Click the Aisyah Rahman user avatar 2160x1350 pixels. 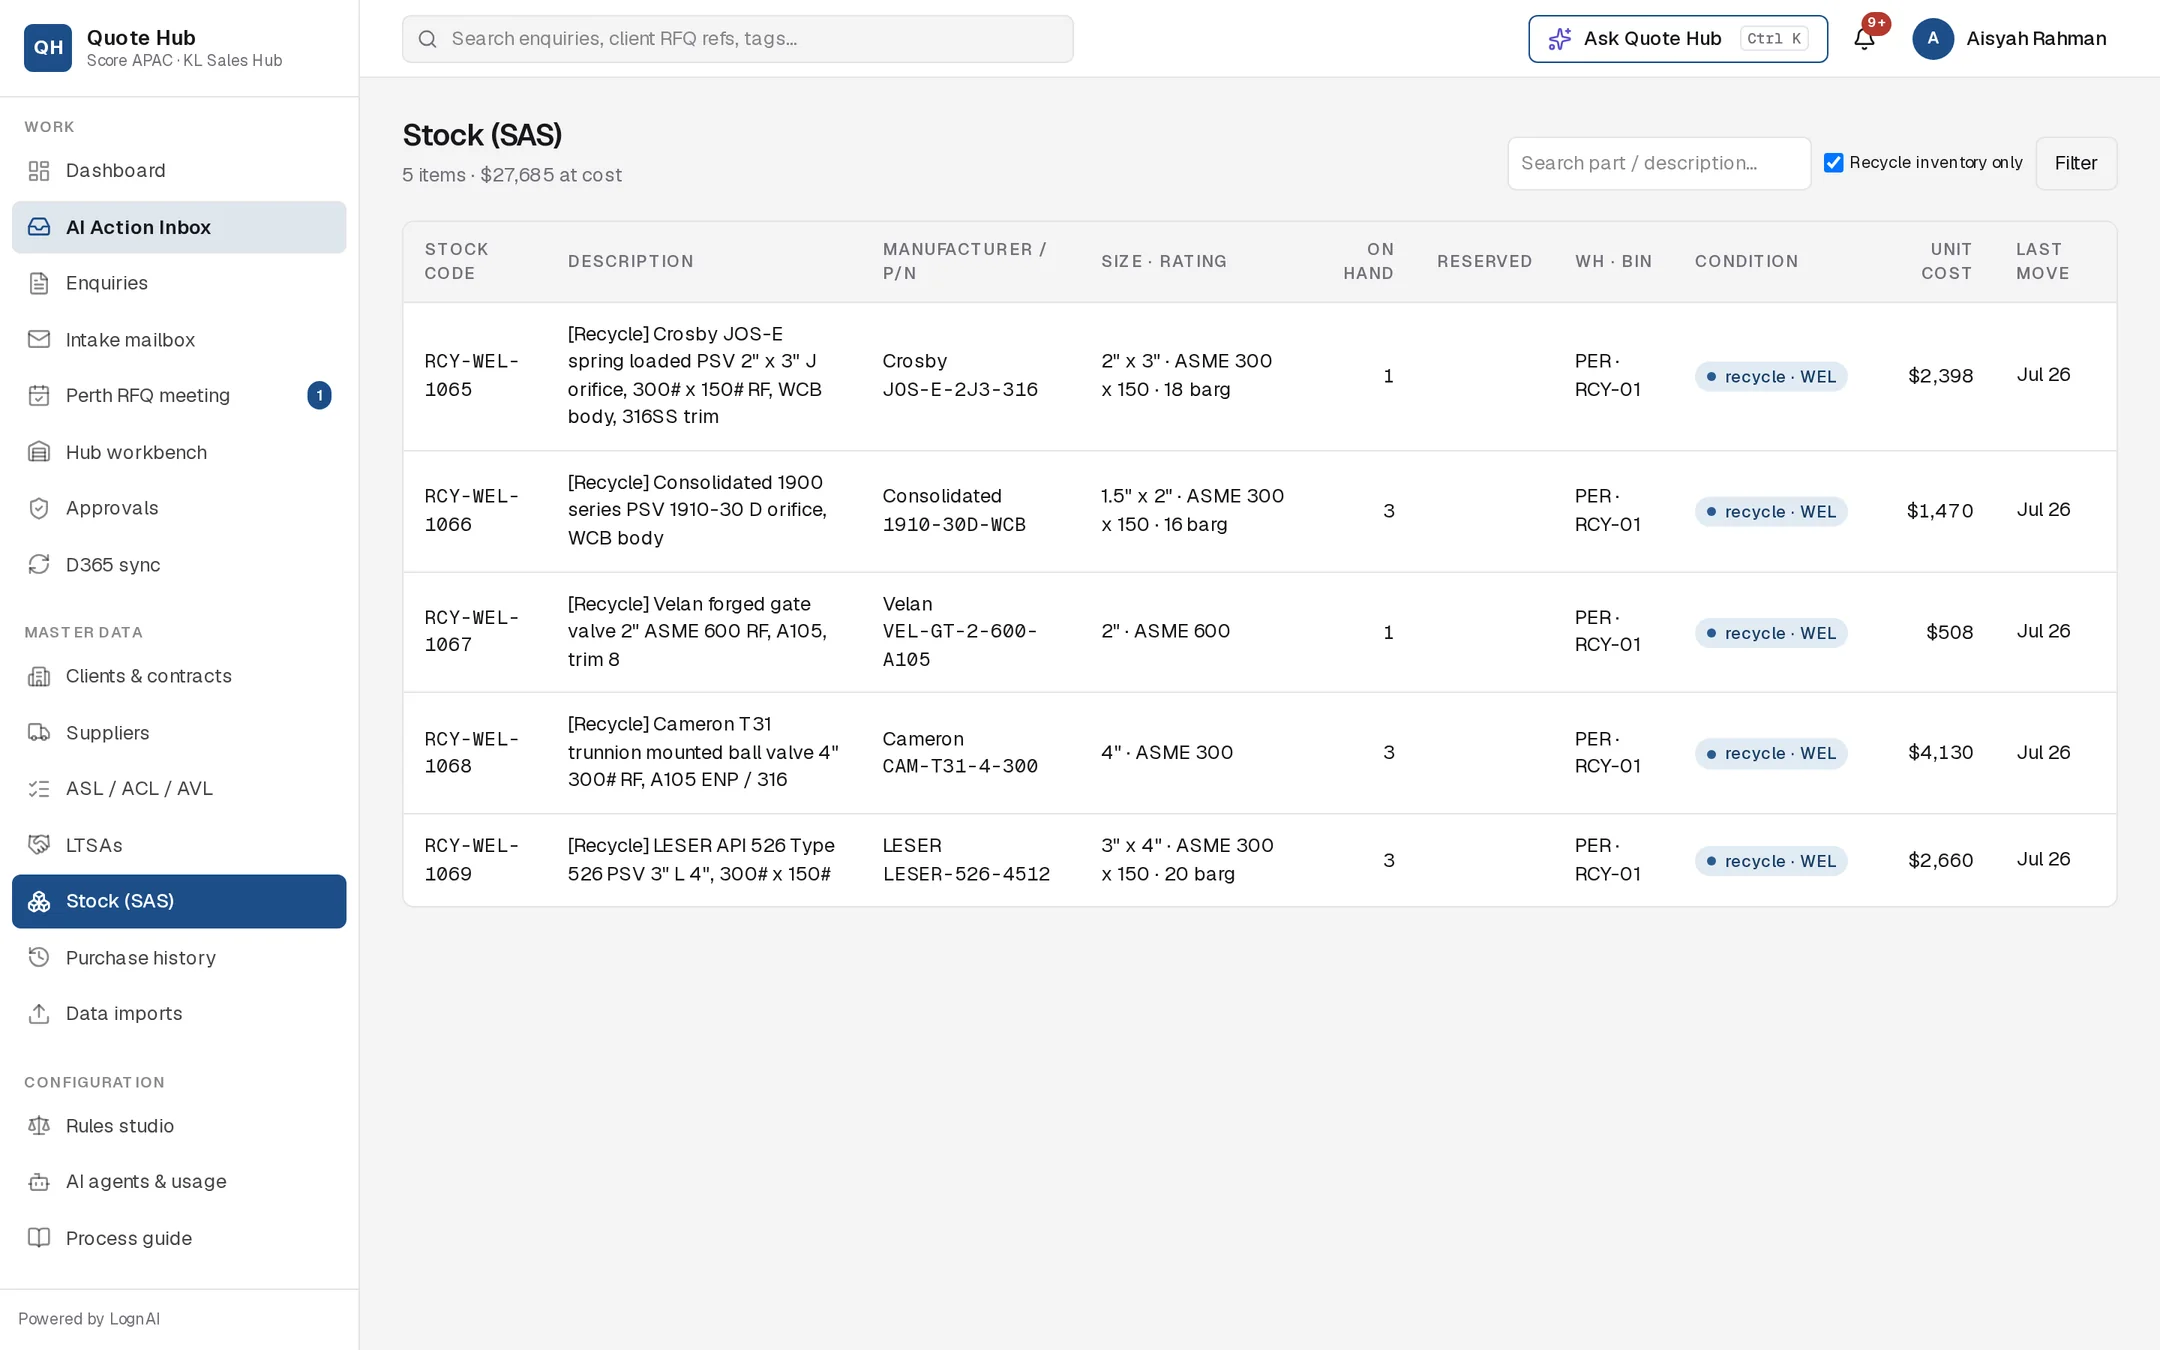[1933, 39]
